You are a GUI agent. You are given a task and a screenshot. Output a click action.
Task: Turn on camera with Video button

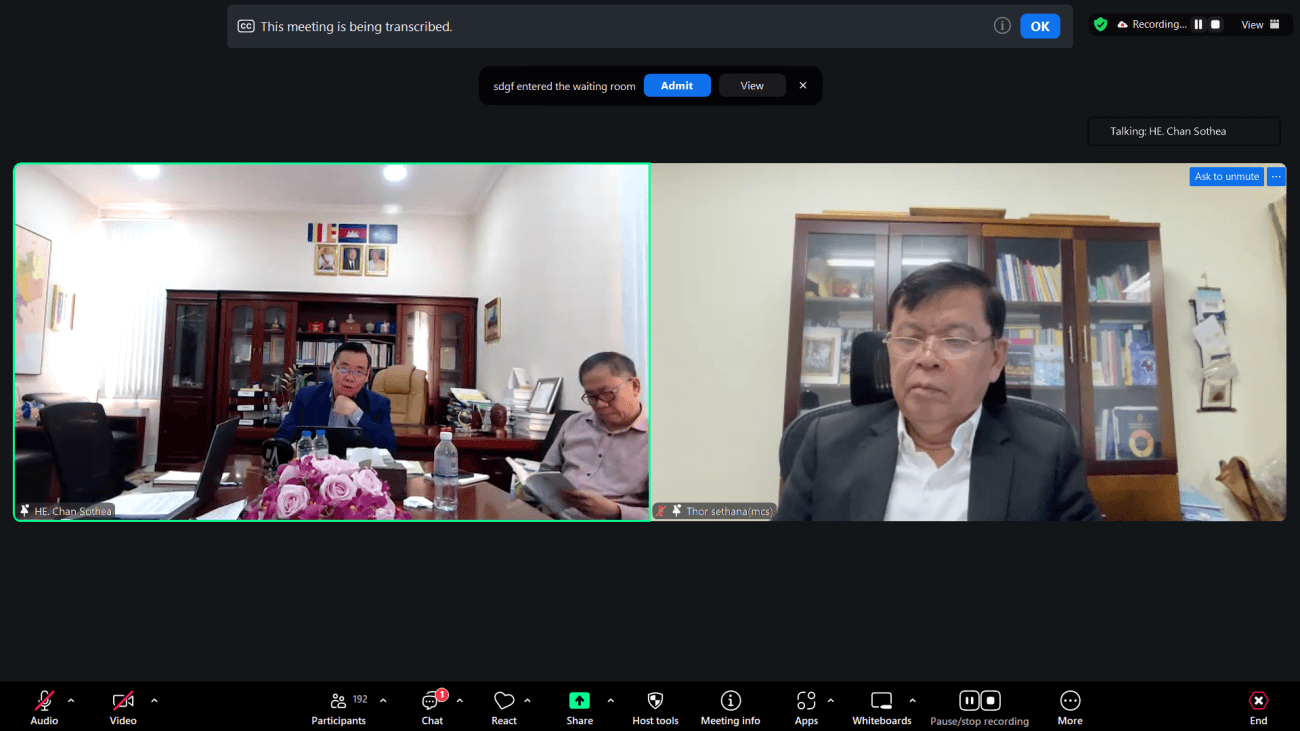123,707
